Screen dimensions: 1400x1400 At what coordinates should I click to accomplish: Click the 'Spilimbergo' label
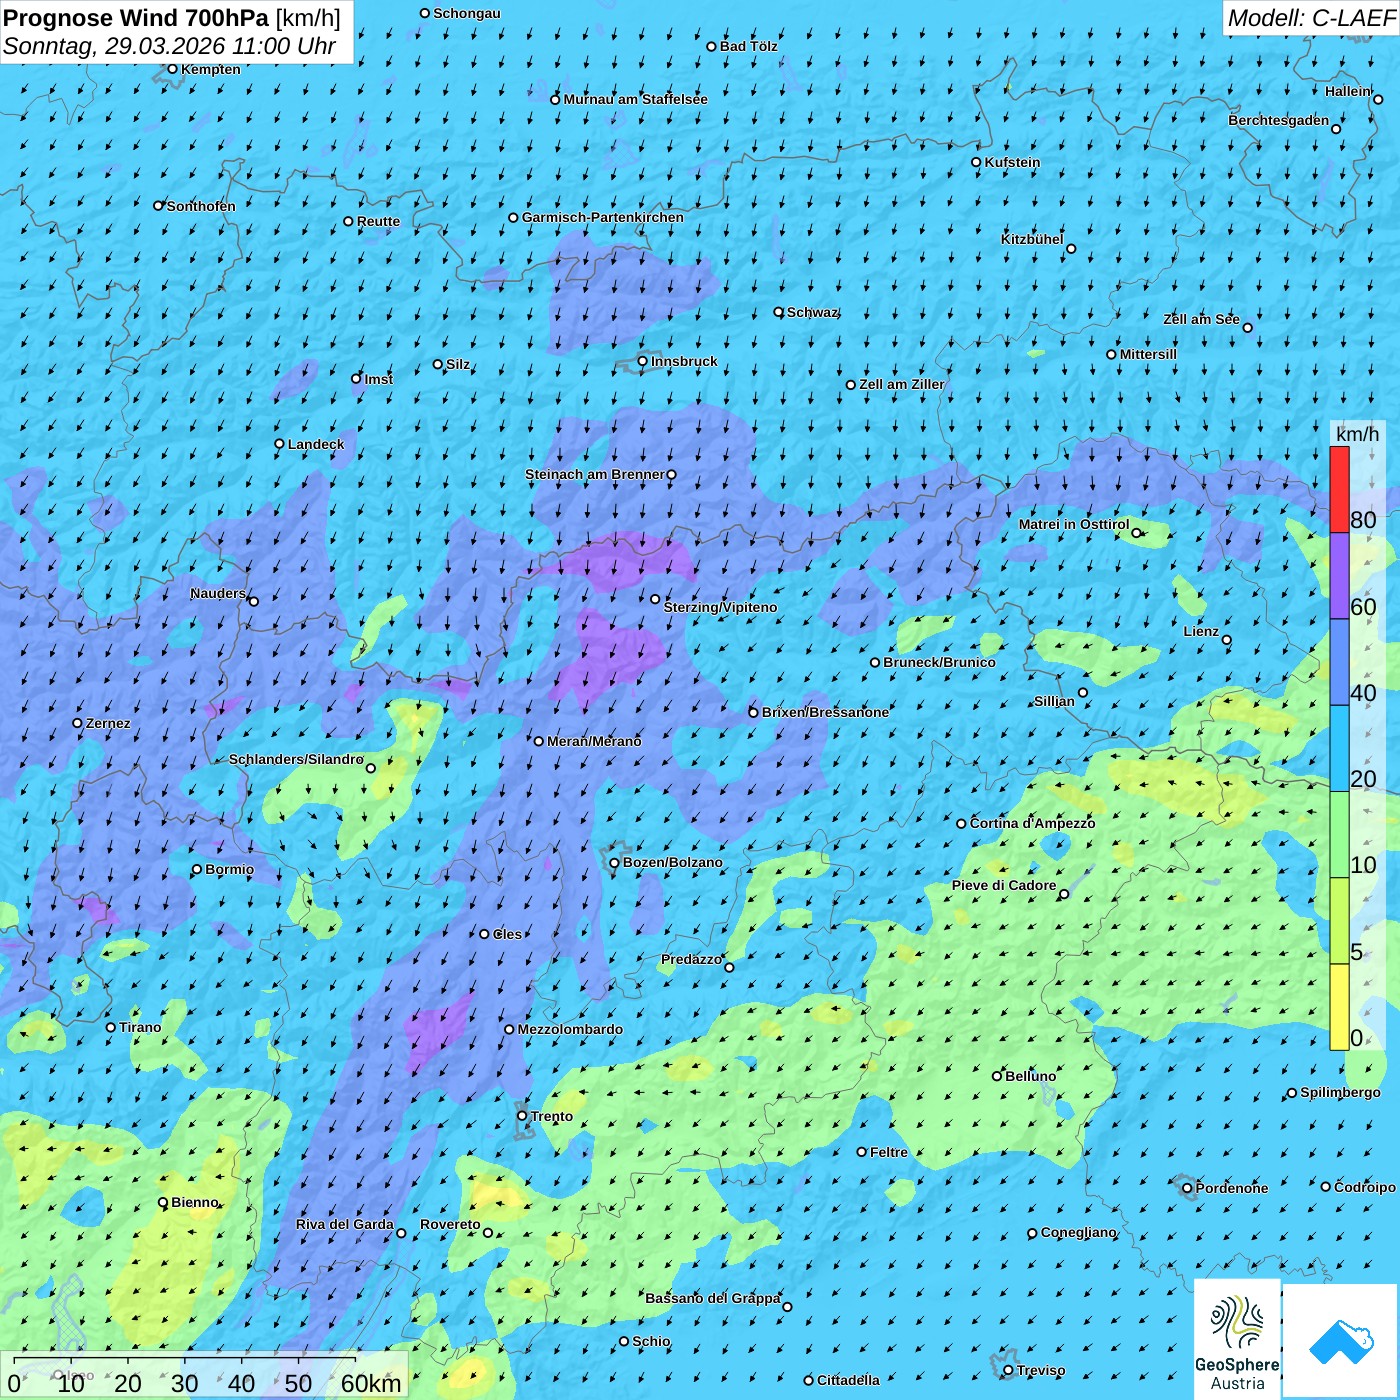pos(1340,1092)
